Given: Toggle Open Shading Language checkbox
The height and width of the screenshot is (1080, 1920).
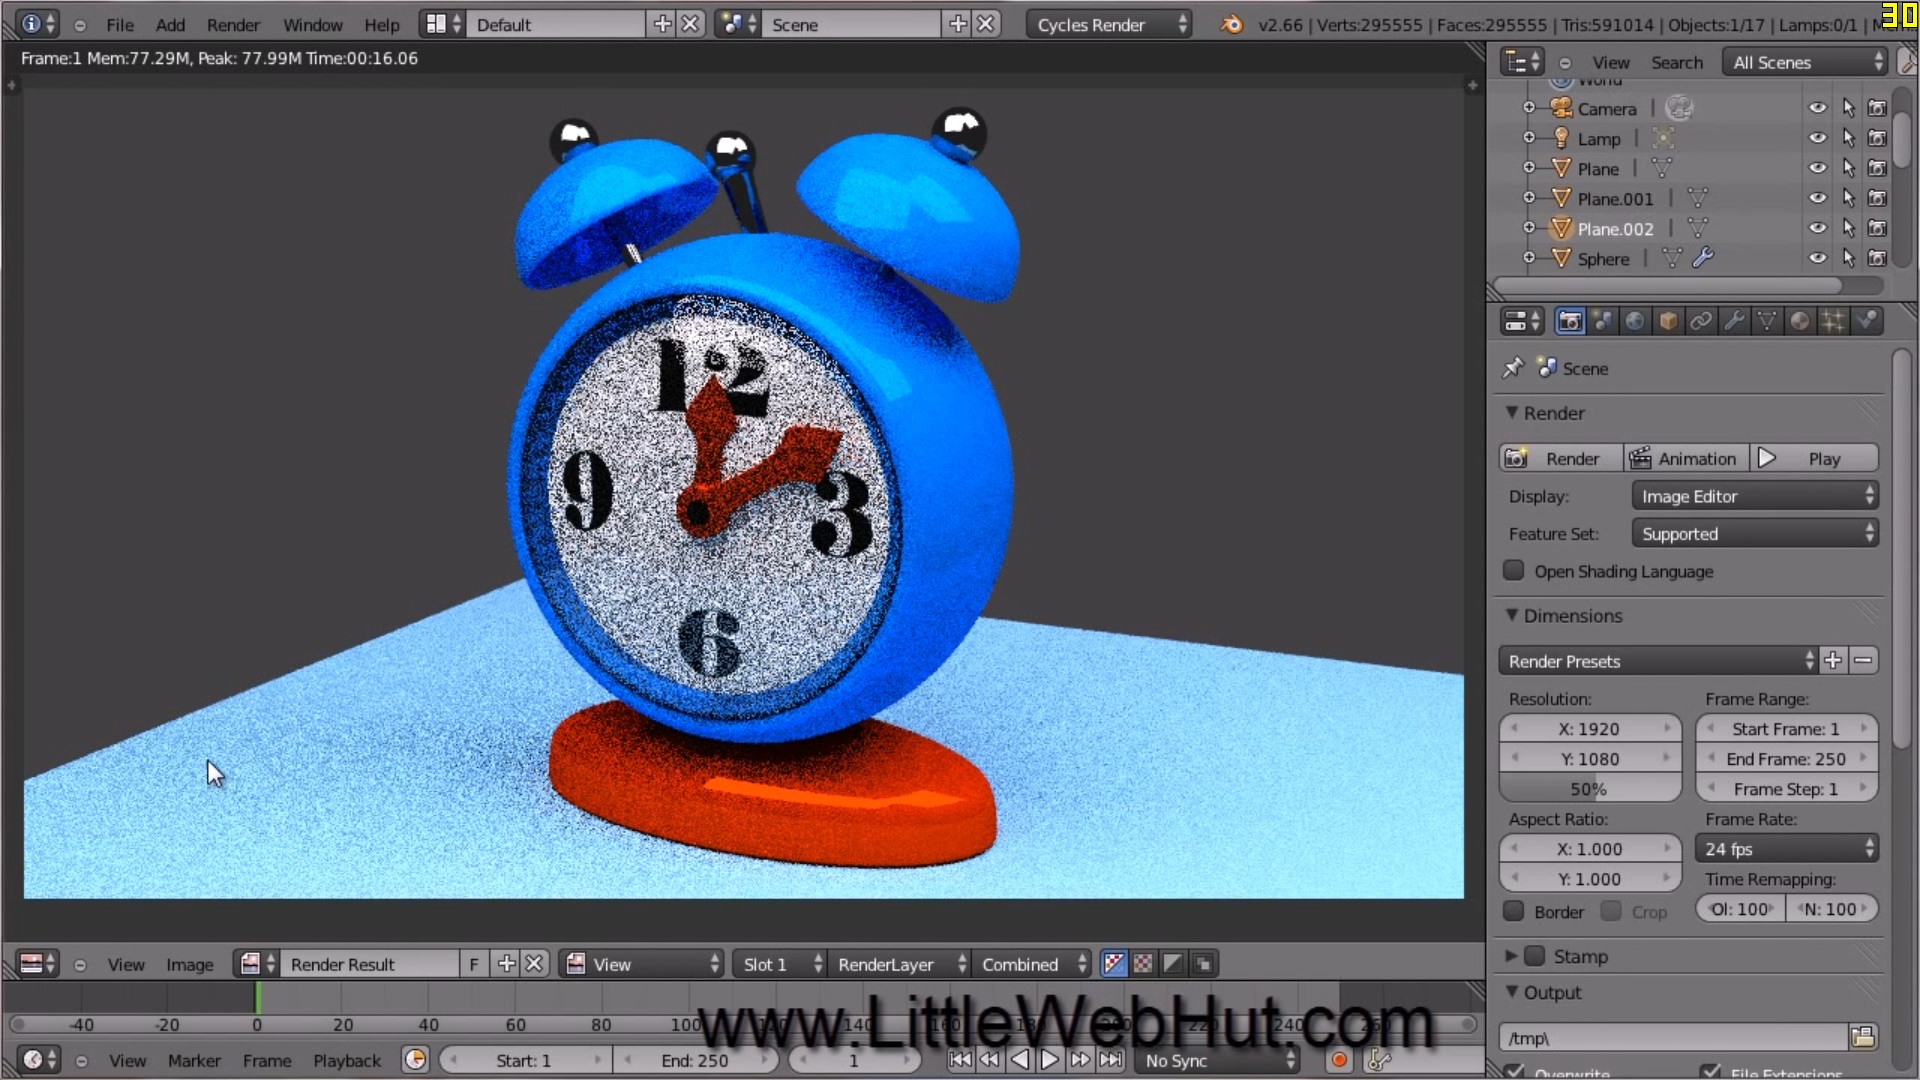Looking at the screenshot, I should click(x=1515, y=570).
